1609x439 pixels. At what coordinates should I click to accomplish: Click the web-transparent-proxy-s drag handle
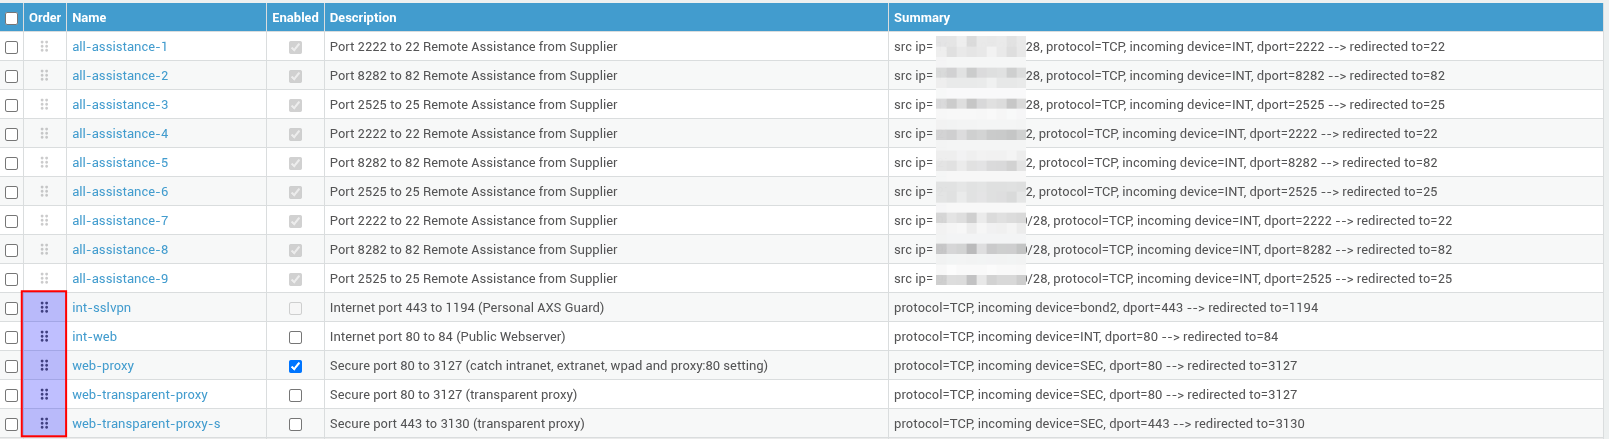pos(44,424)
